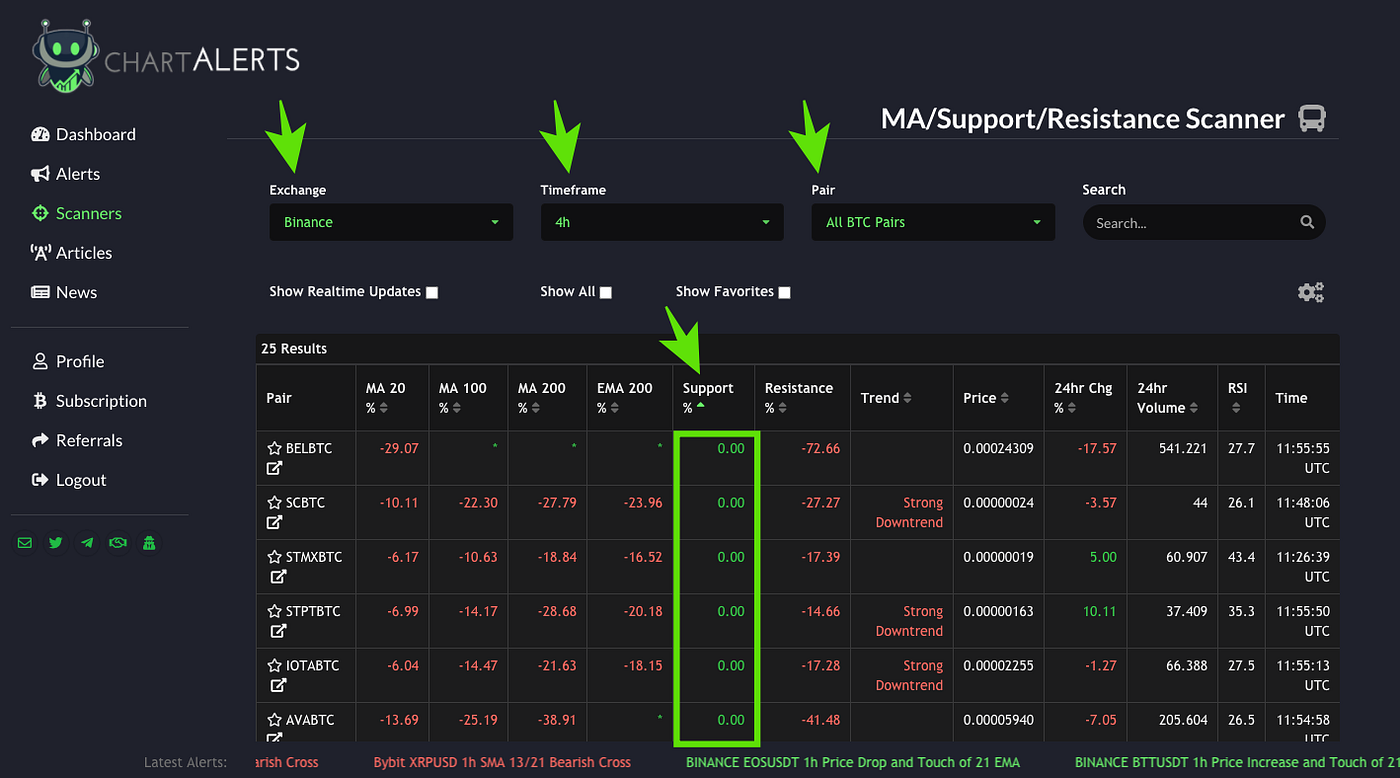Sort by Price column arrows

coord(1004,398)
